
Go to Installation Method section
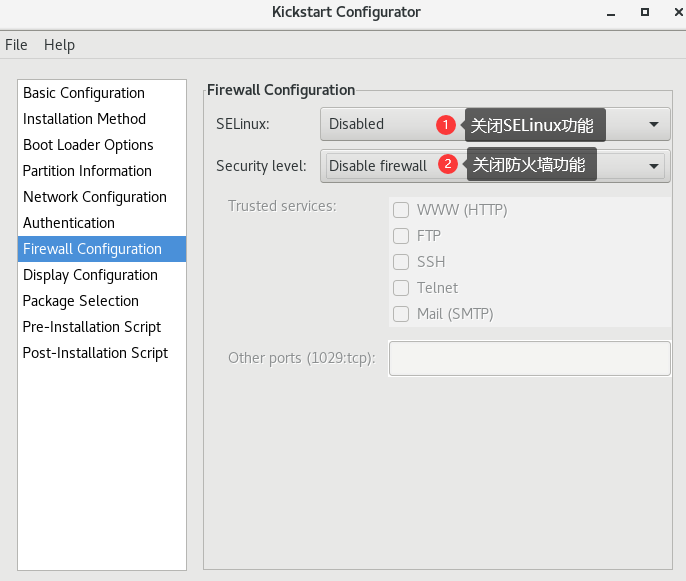[102, 119]
